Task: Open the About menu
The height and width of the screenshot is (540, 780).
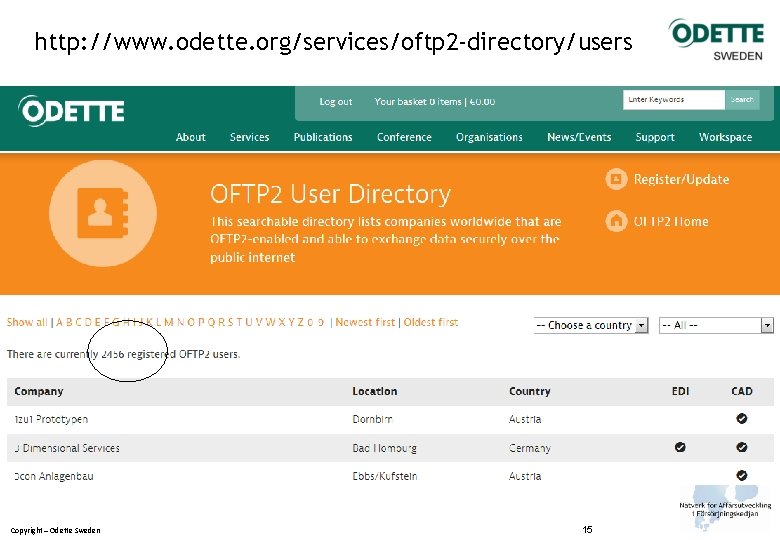Action: 191,137
